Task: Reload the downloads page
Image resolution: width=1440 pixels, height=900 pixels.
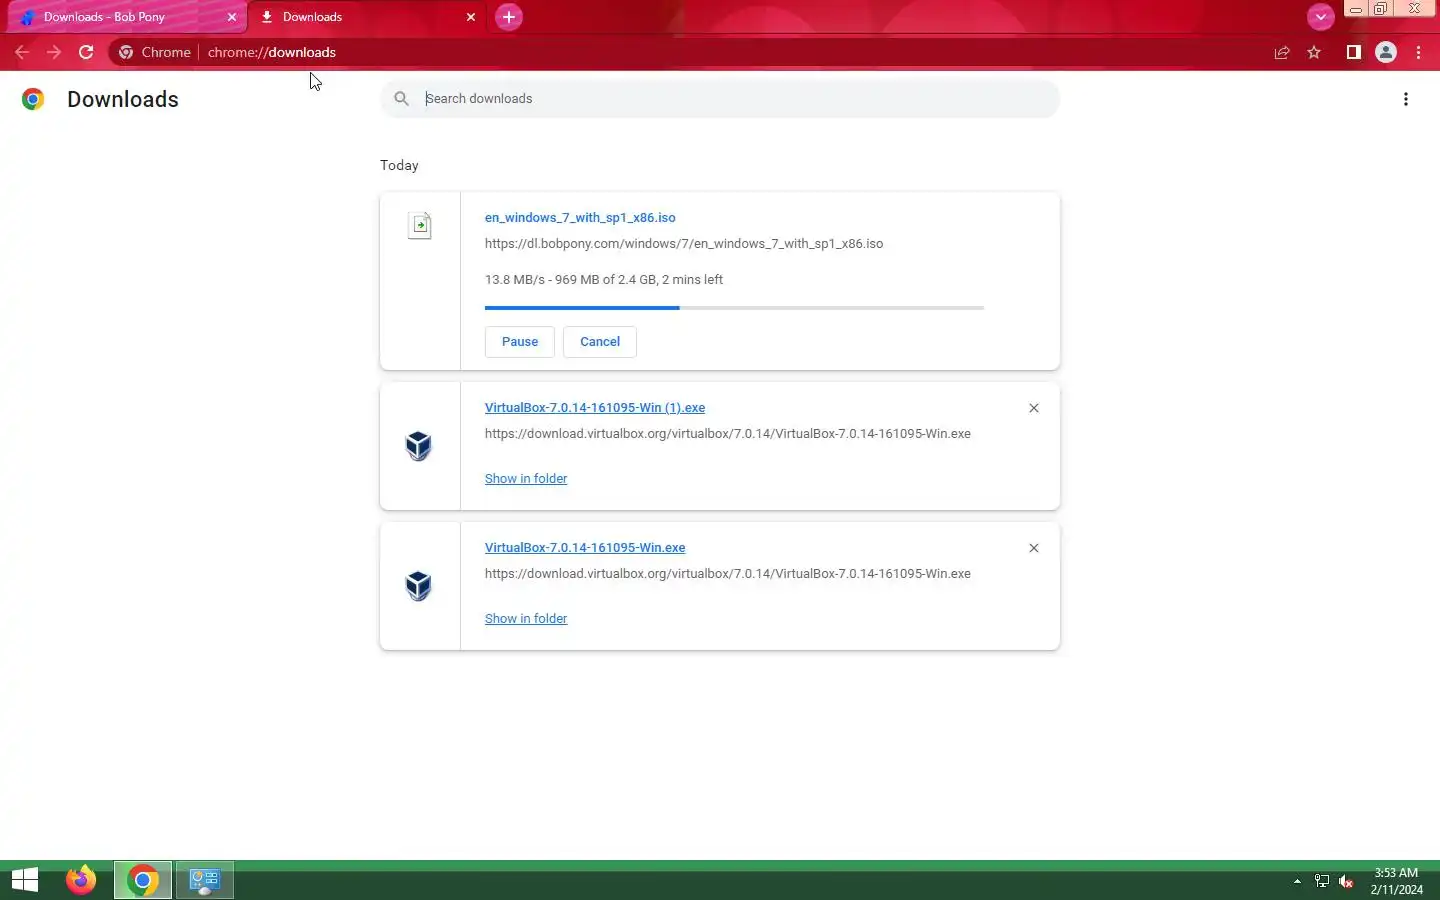Action: click(86, 52)
